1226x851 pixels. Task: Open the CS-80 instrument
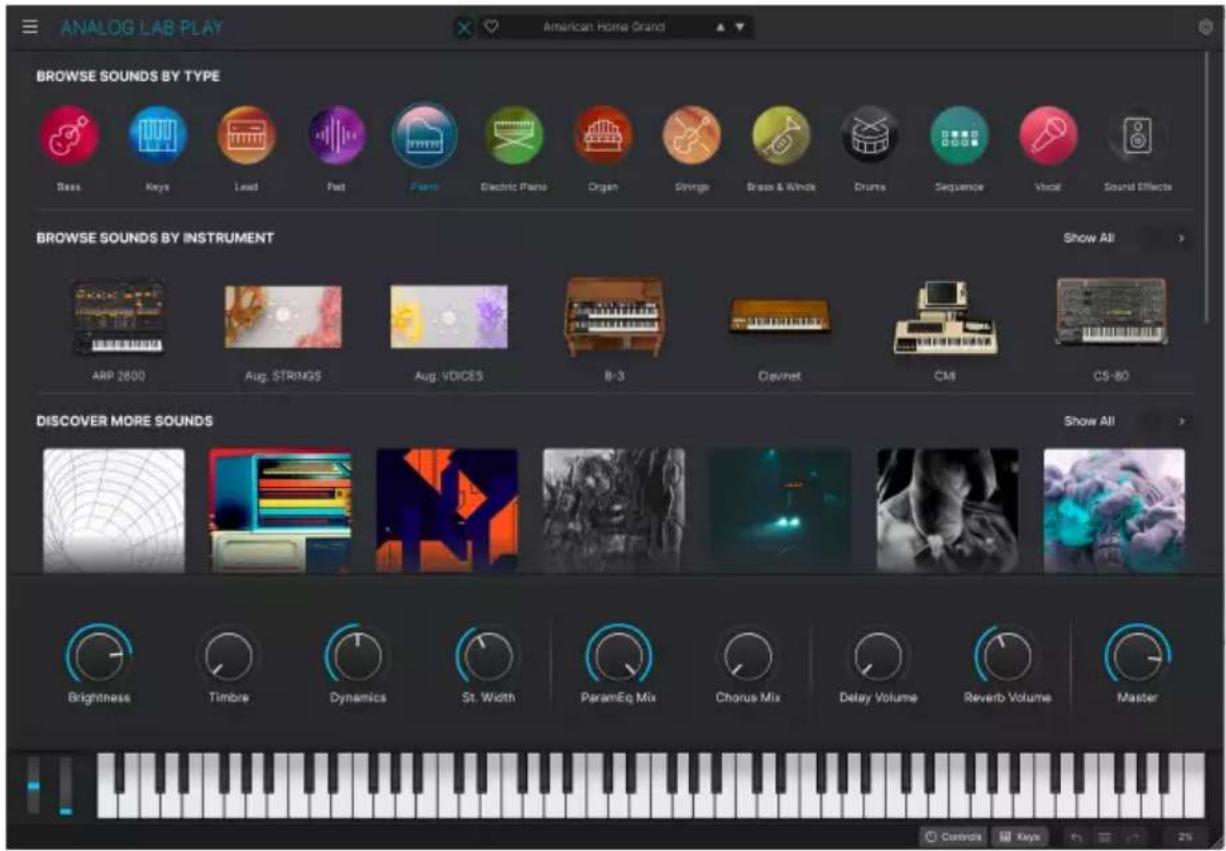[1111, 312]
